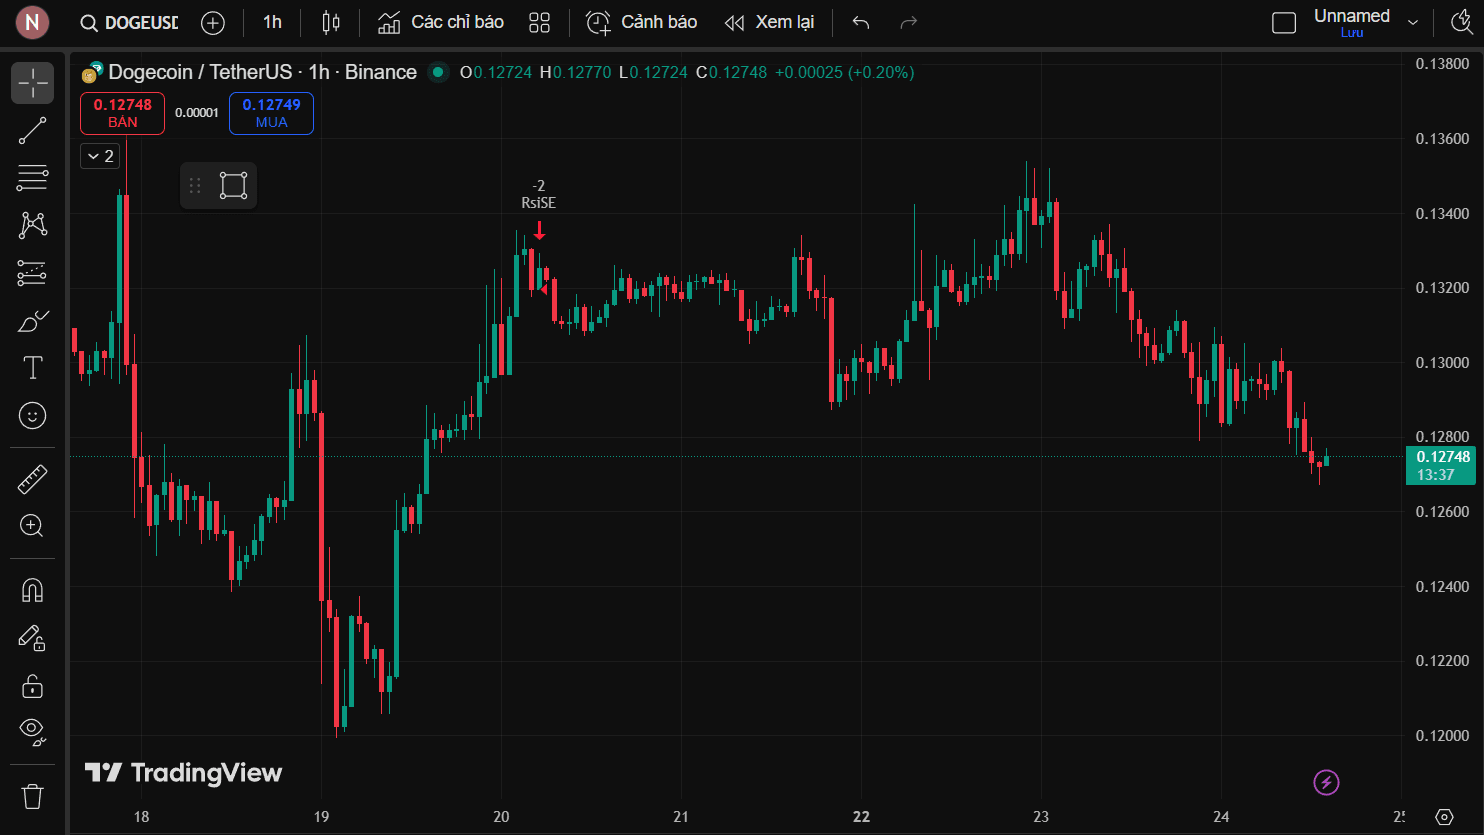Open the indicator templates grid icon

click(x=540, y=22)
